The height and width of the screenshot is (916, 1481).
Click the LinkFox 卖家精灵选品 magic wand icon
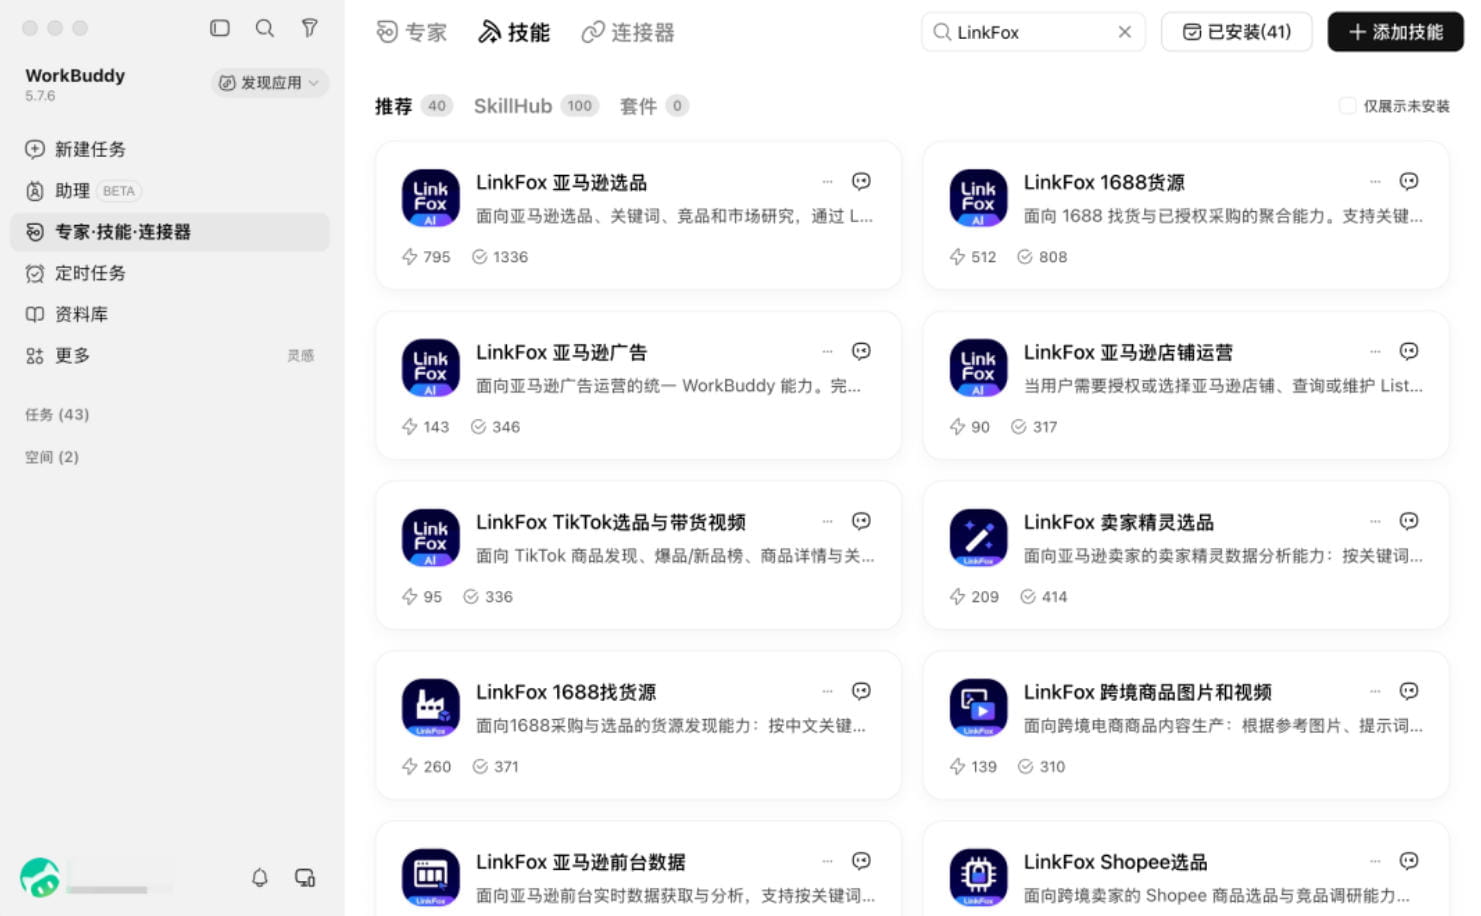[978, 538]
